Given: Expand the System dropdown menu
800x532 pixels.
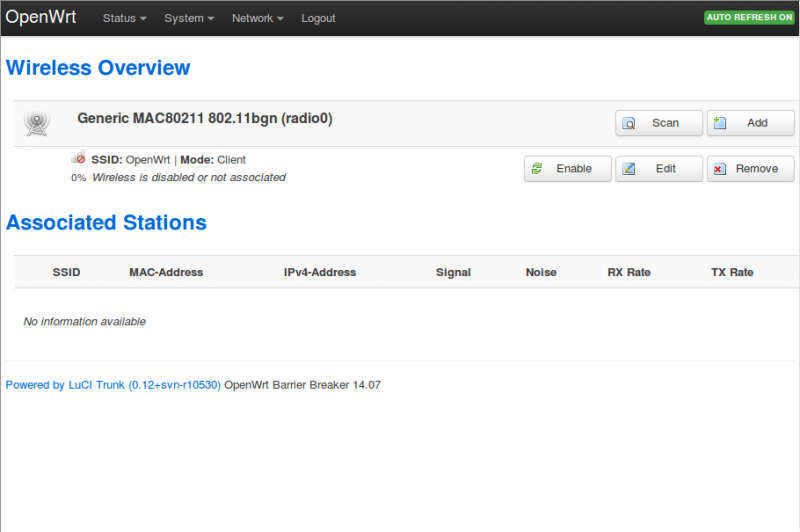Looking at the screenshot, I should point(189,18).
